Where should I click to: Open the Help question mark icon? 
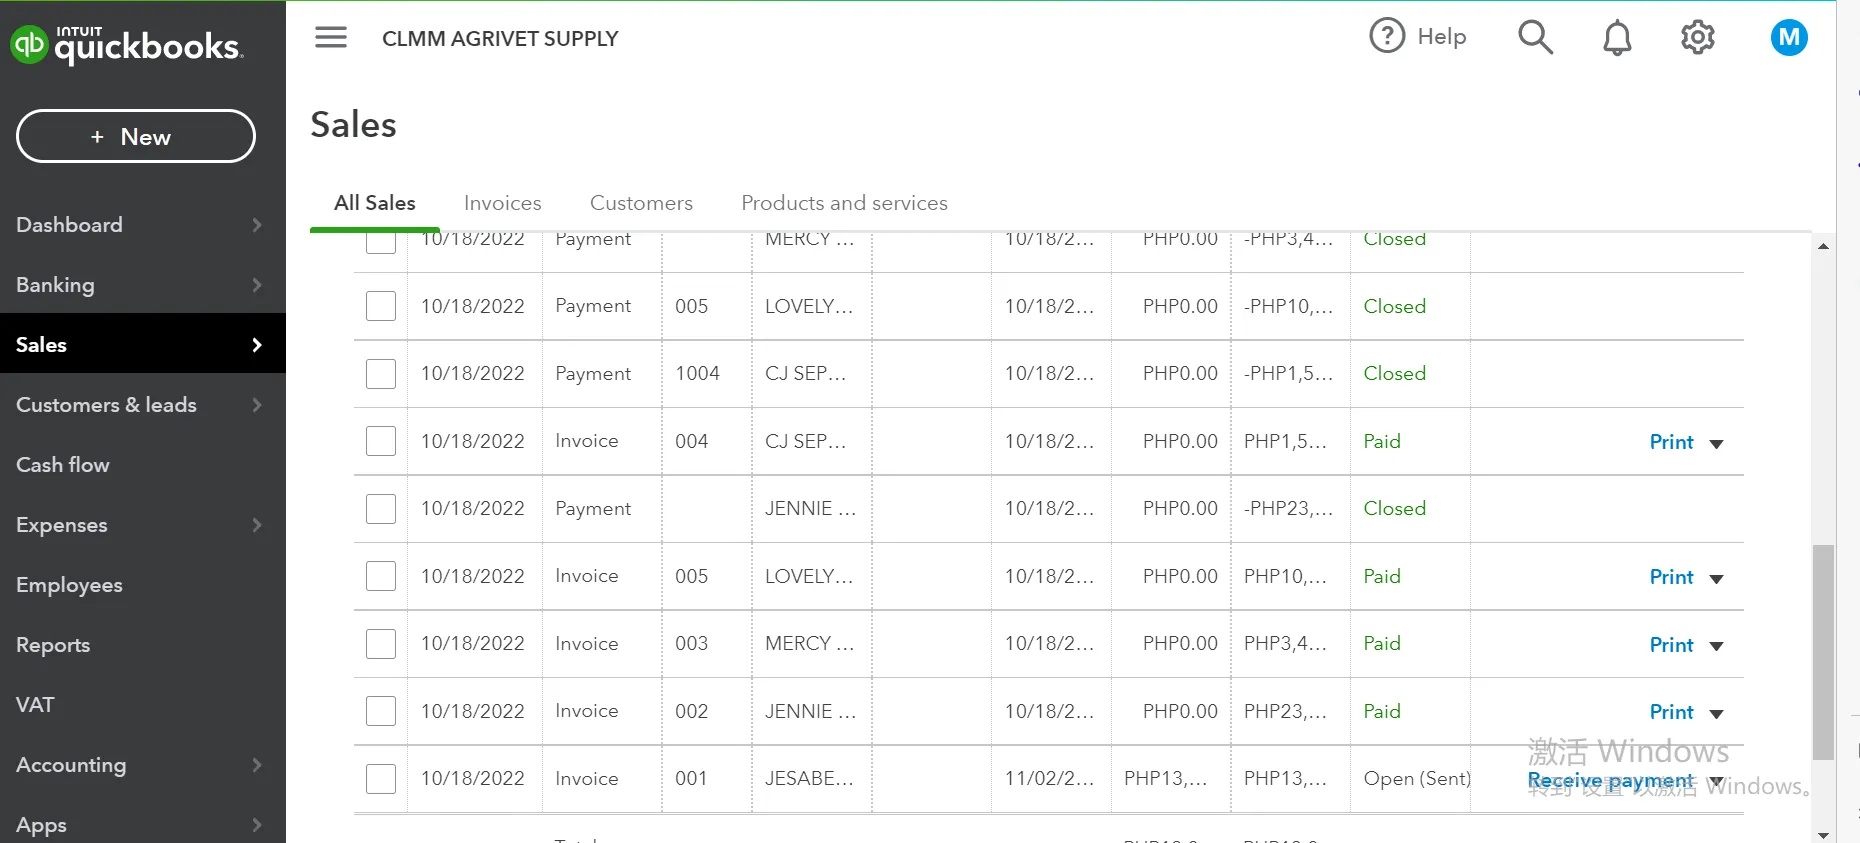point(1387,37)
